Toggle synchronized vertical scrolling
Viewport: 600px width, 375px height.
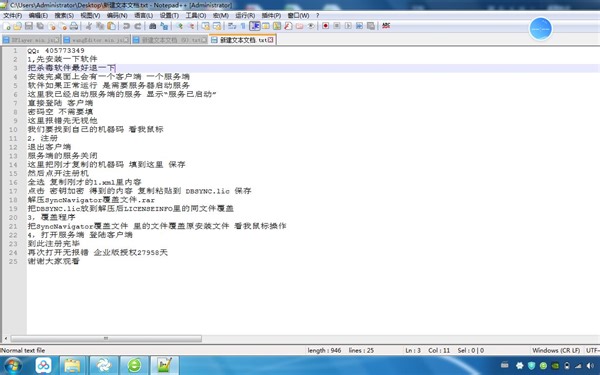click(205, 26)
